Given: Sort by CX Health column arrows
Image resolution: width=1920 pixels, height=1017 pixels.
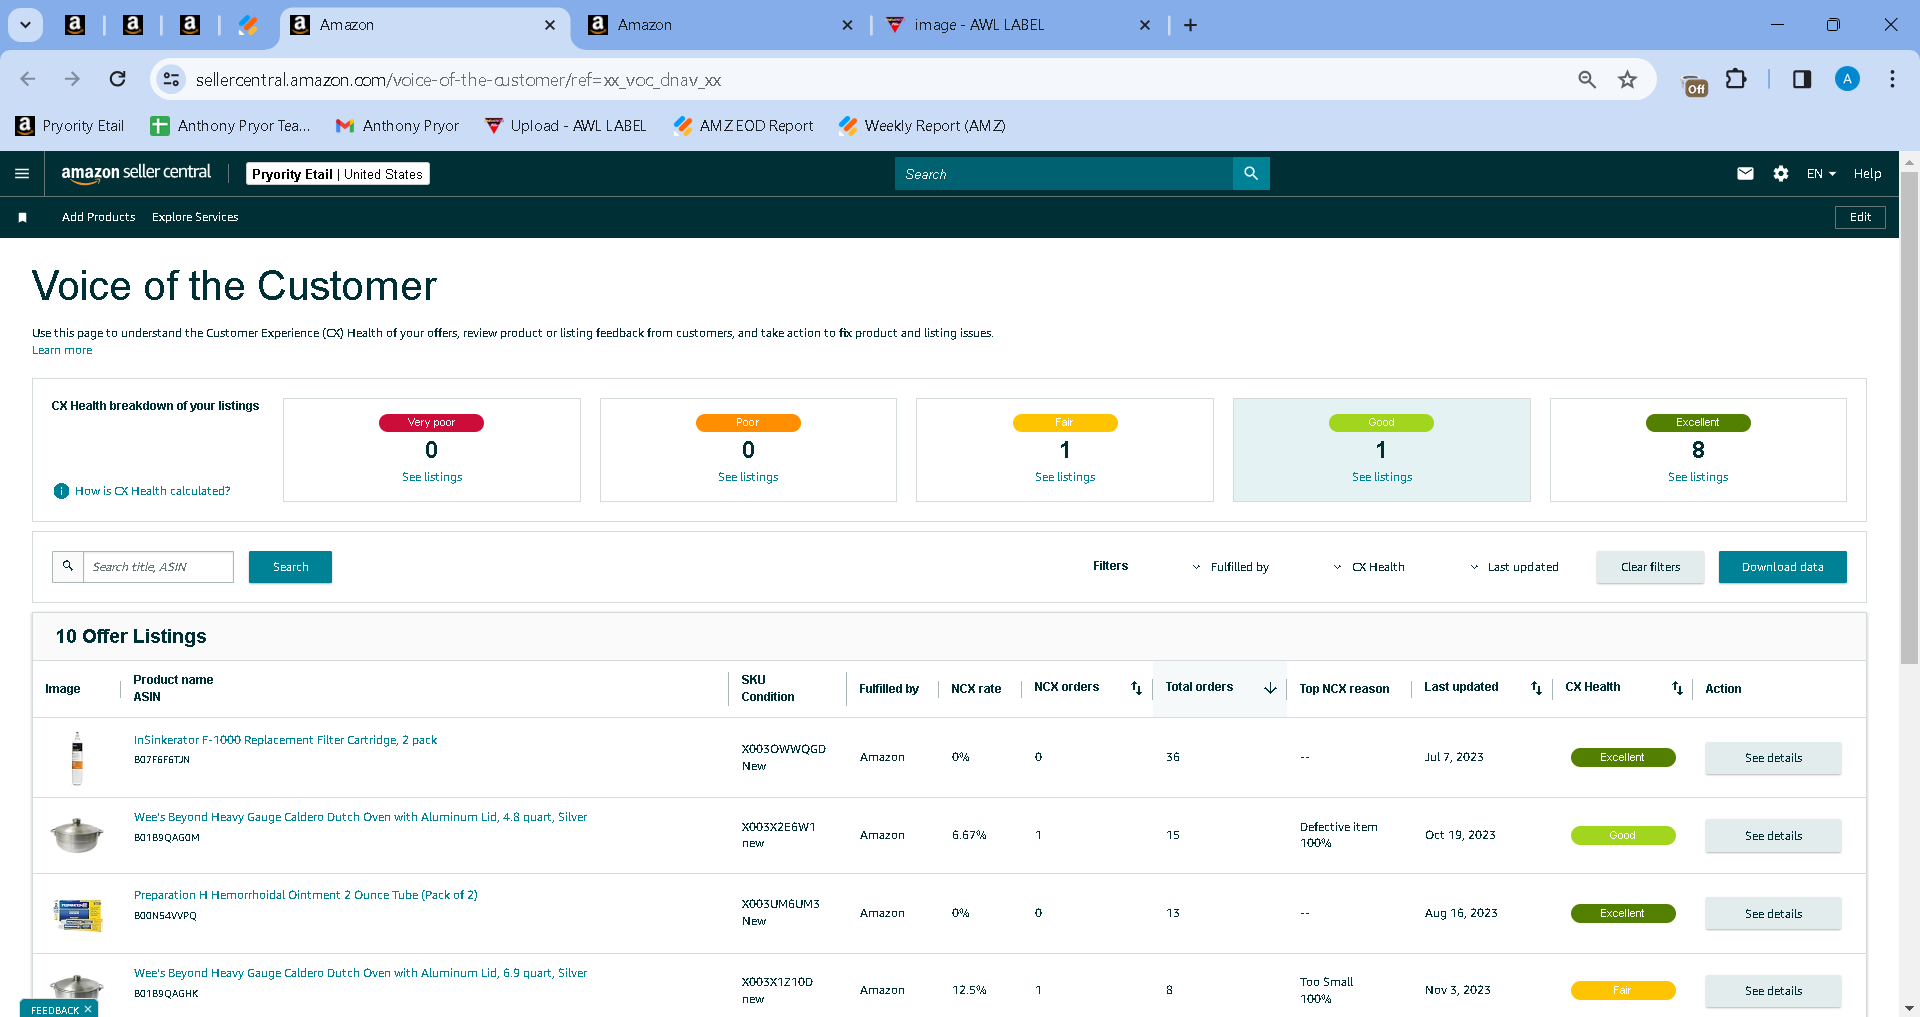Looking at the screenshot, I should click(1677, 688).
